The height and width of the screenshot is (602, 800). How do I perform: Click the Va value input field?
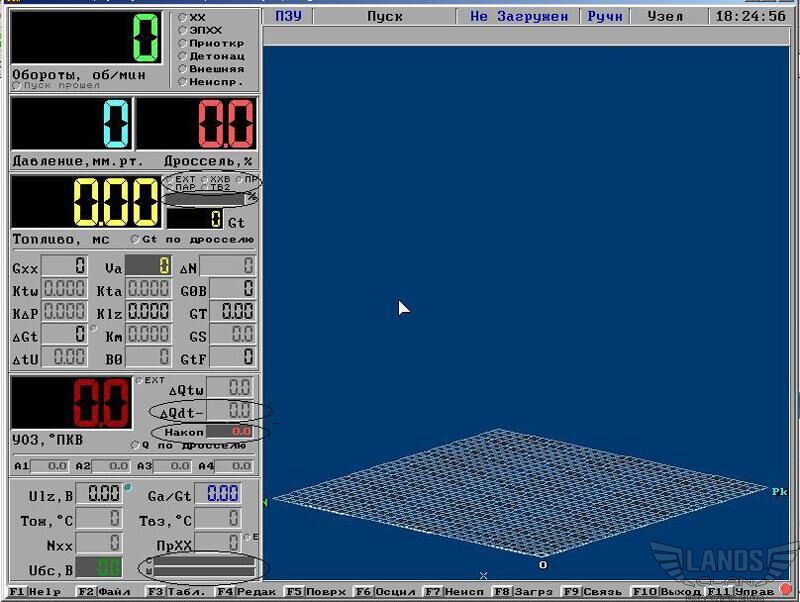tap(148, 266)
